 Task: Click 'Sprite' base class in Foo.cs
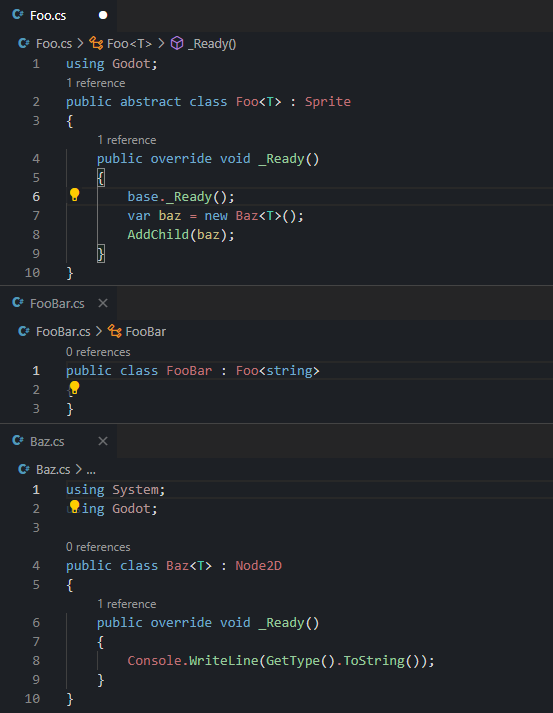[328, 102]
